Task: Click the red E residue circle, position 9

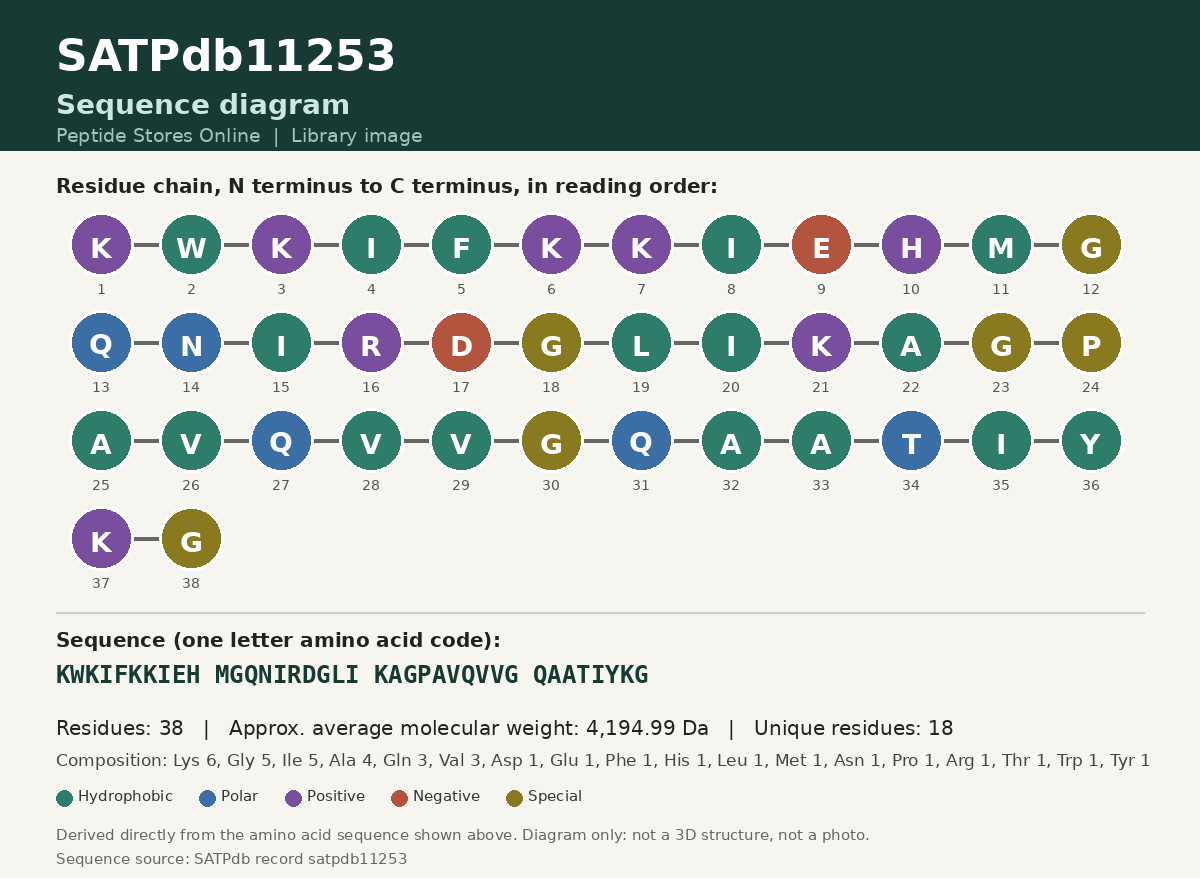Action: (x=821, y=245)
